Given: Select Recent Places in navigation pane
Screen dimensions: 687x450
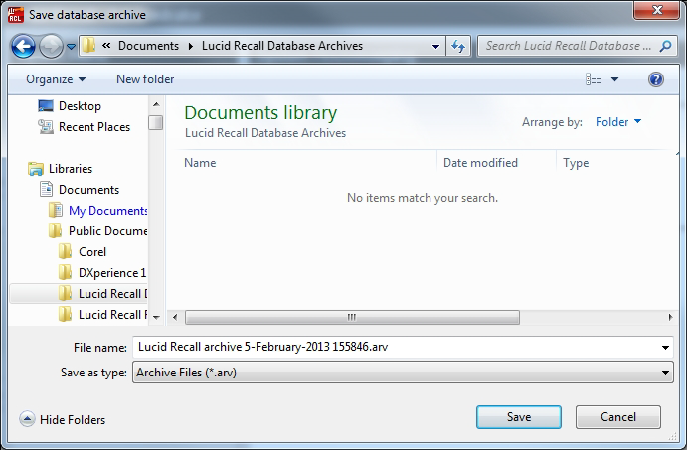Looking at the screenshot, I should pyautogui.click(x=94, y=127).
